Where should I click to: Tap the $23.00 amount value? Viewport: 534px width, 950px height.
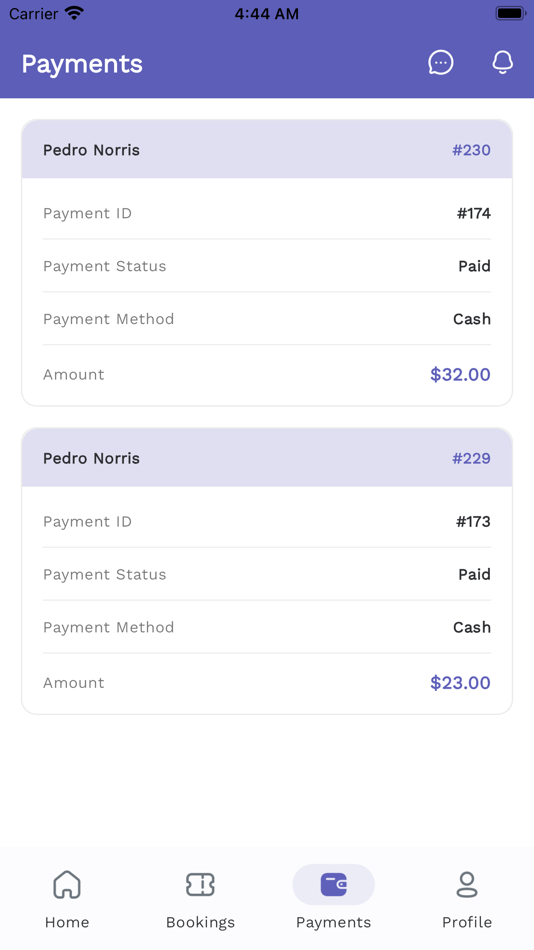pyautogui.click(x=460, y=683)
